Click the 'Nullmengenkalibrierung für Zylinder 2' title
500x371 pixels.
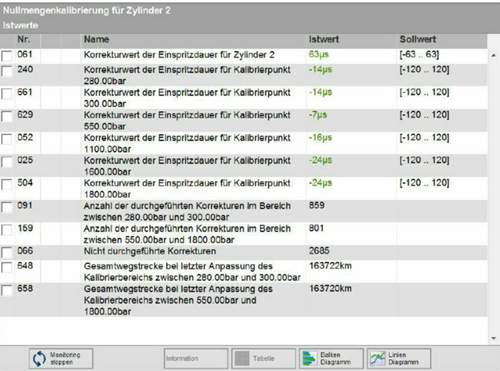coord(87,11)
